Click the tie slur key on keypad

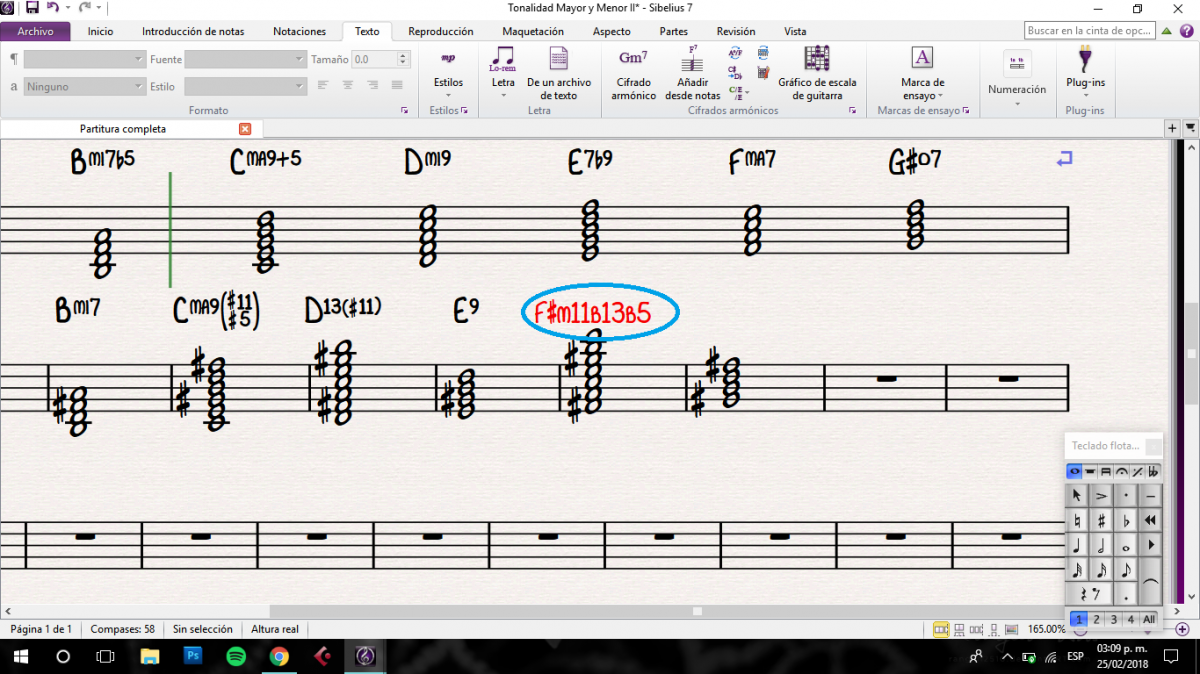1151,583
